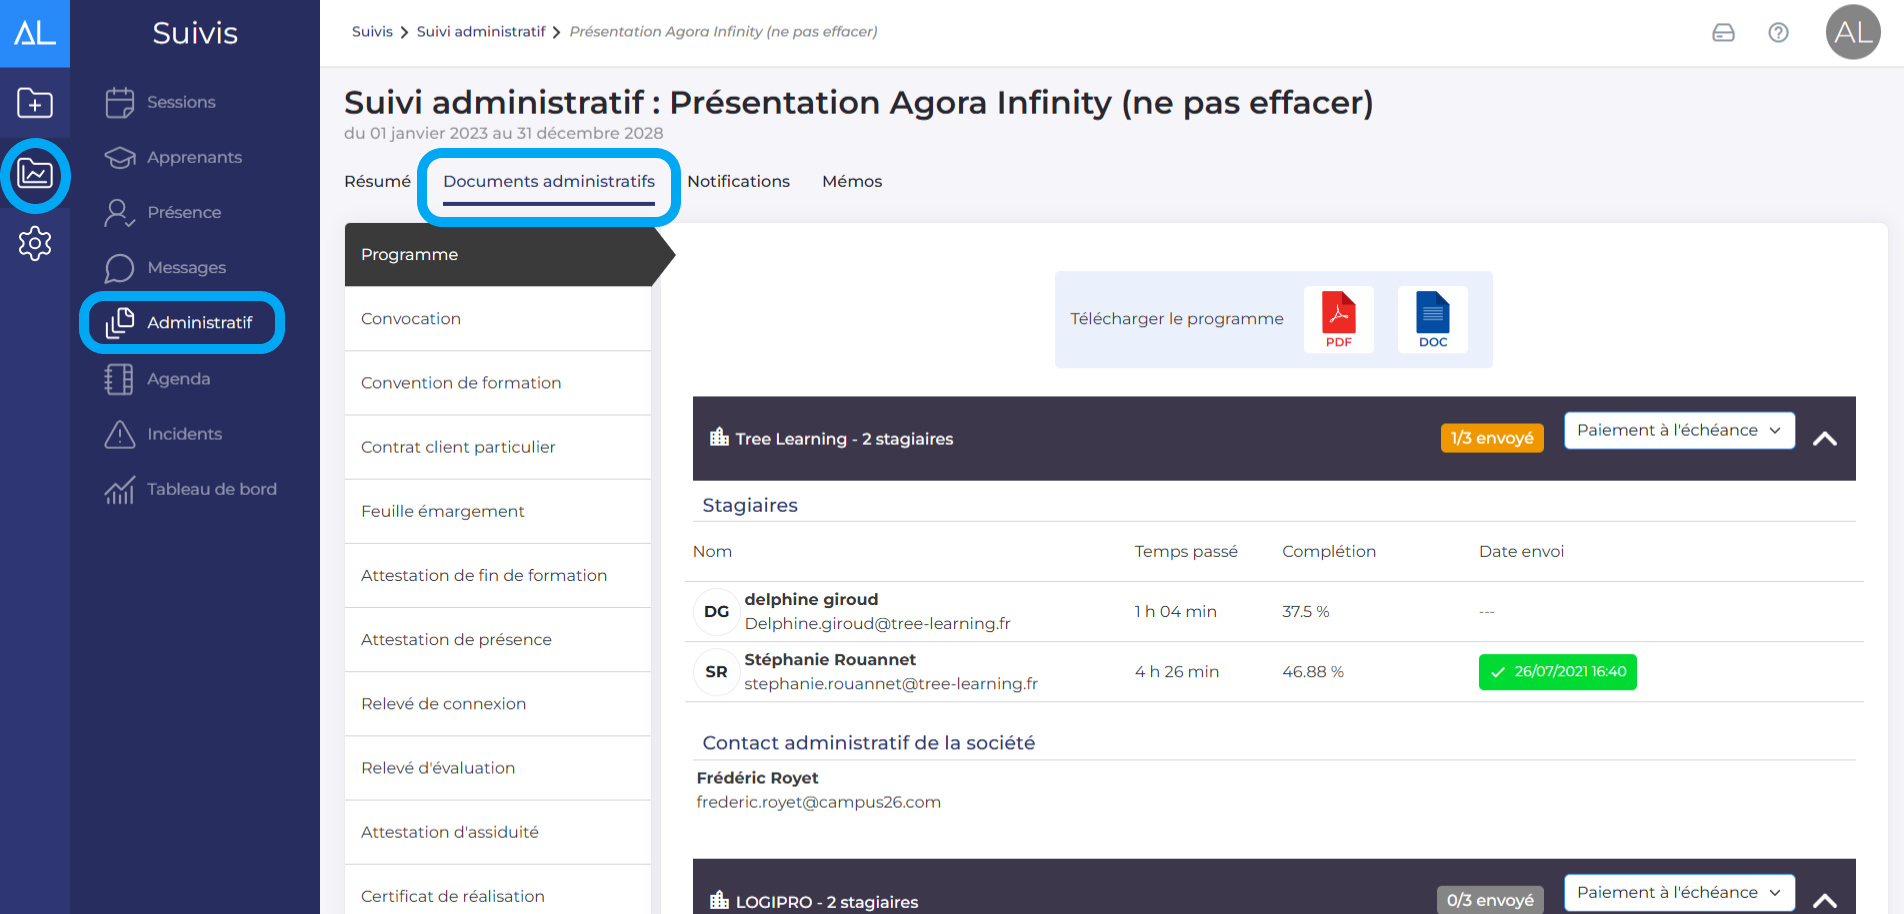This screenshot has height=914, width=1904.
Task: Go to Sessions in the sidebar
Action: [181, 102]
